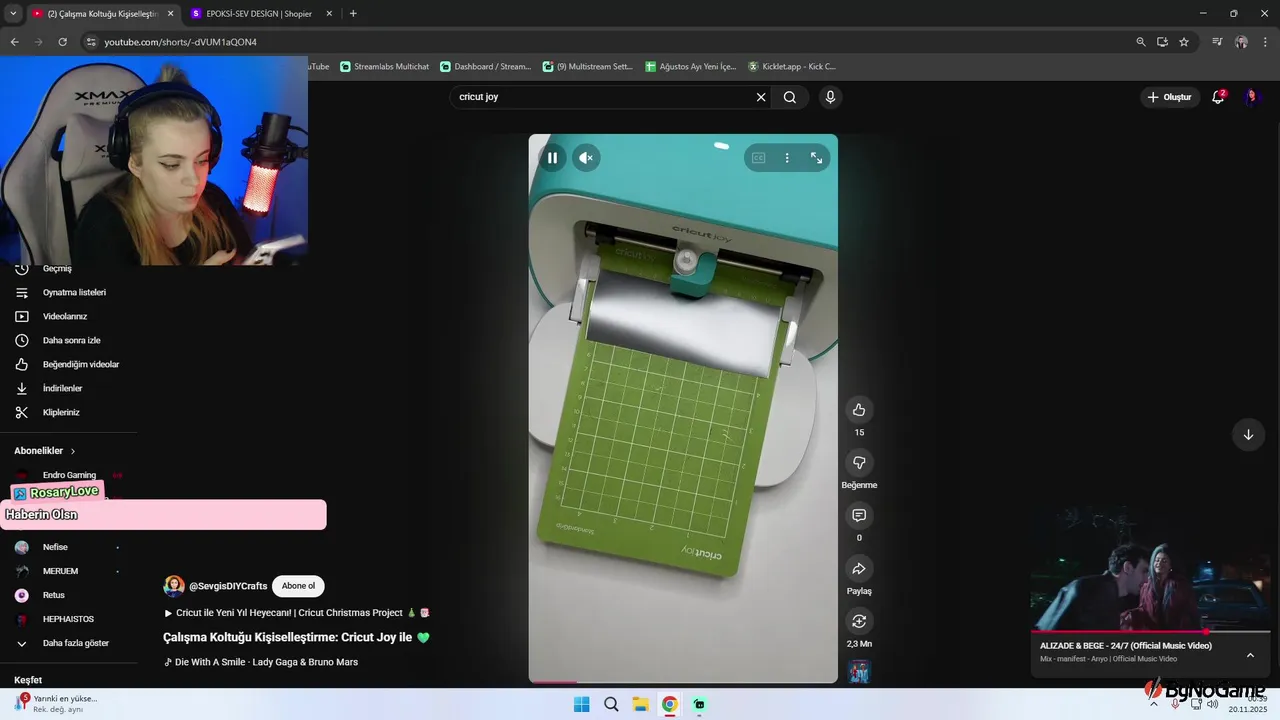Image resolution: width=1280 pixels, height=720 pixels.
Task: Open HEPHAISTOS subscription channel
Action: pyautogui.click(x=70, y=619)
